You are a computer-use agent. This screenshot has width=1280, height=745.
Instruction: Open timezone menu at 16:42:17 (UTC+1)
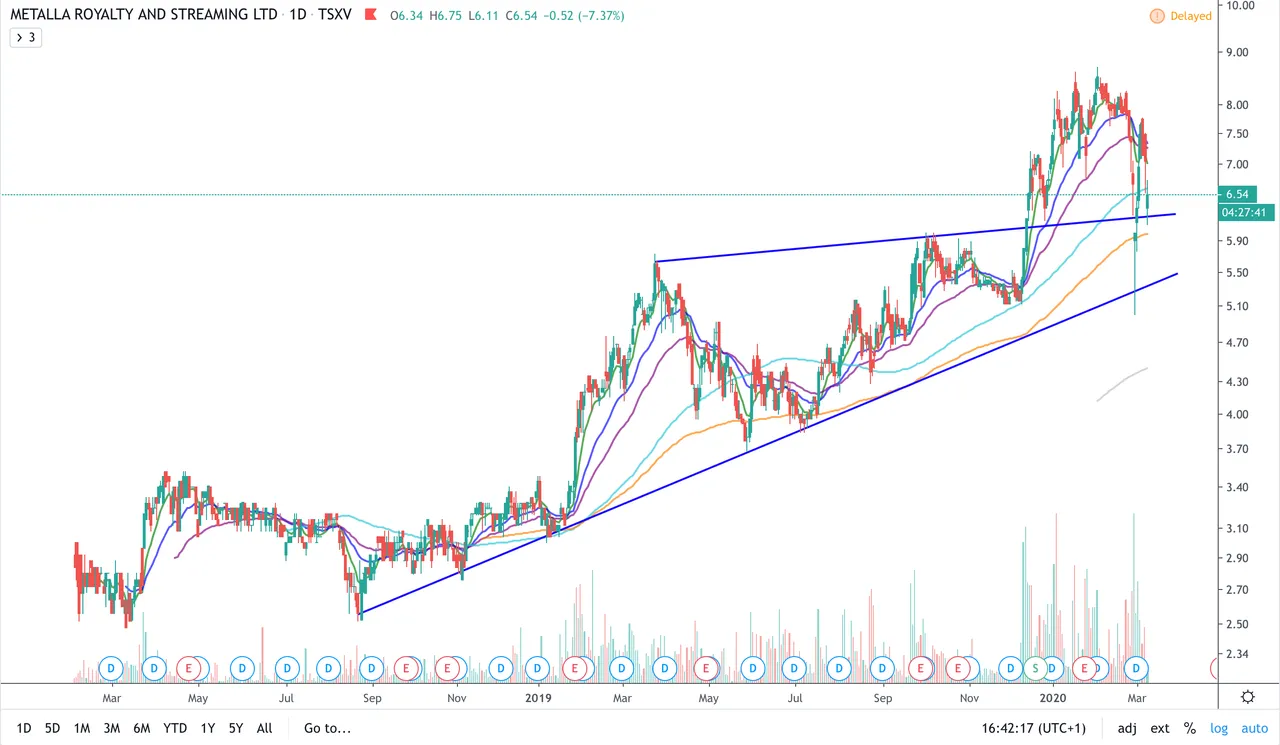1036,728
